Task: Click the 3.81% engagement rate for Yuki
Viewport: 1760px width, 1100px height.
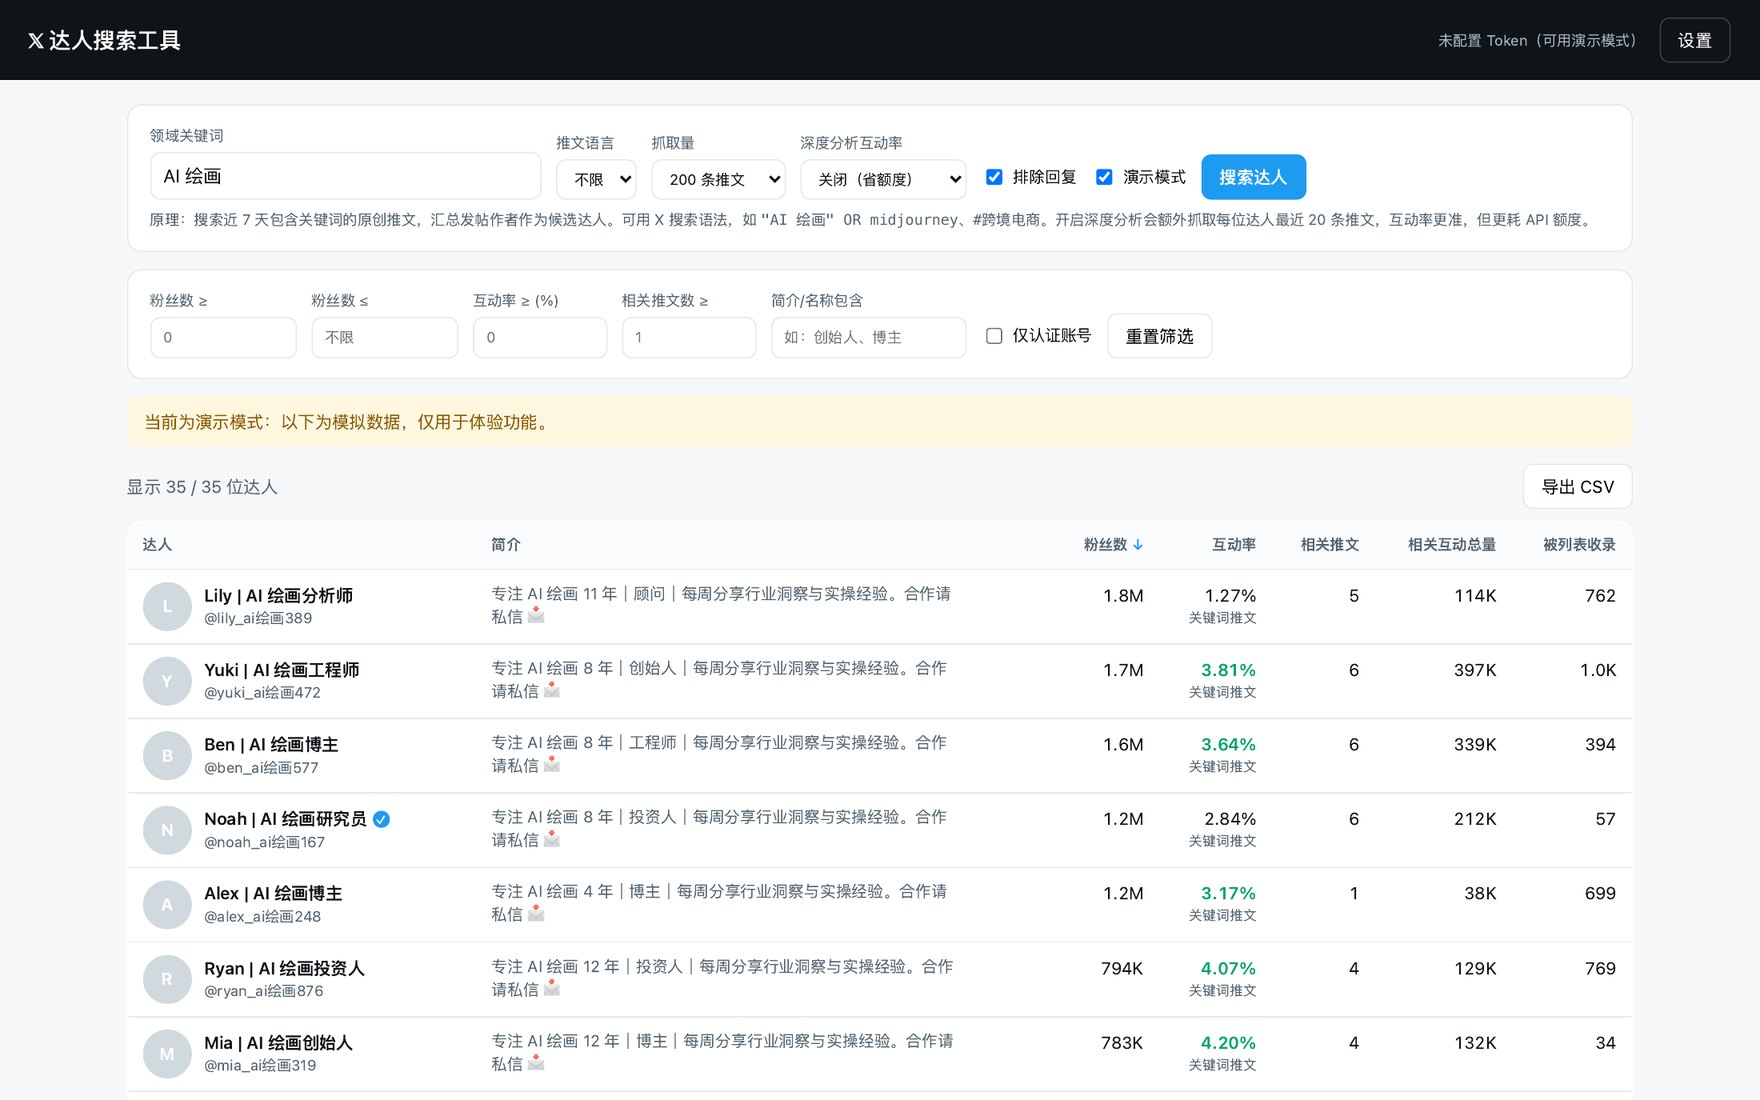Action: click(x=1228, y=670)
